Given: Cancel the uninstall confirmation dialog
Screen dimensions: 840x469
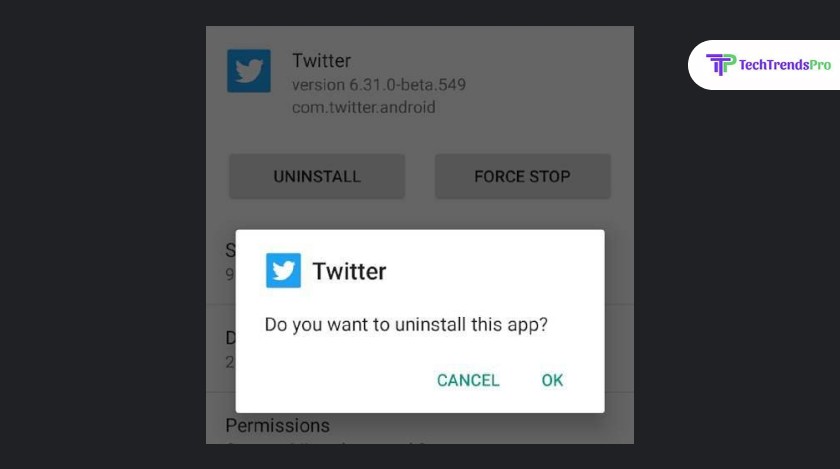Looking at the screenshot, I should pos(468,380).
